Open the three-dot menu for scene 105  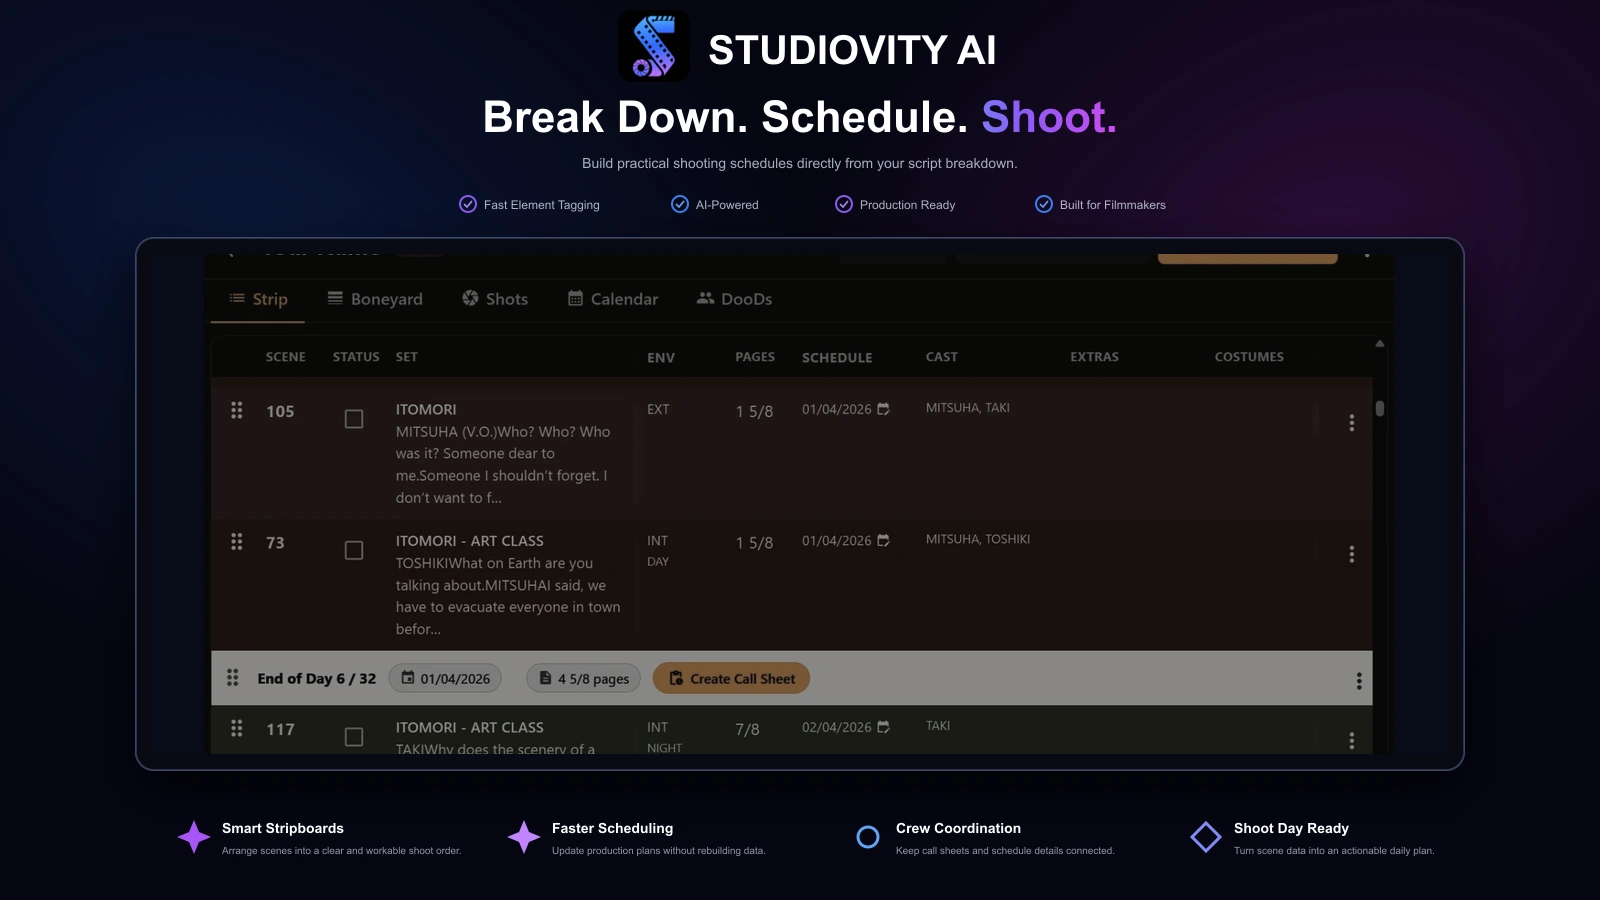pos(1352,423)
